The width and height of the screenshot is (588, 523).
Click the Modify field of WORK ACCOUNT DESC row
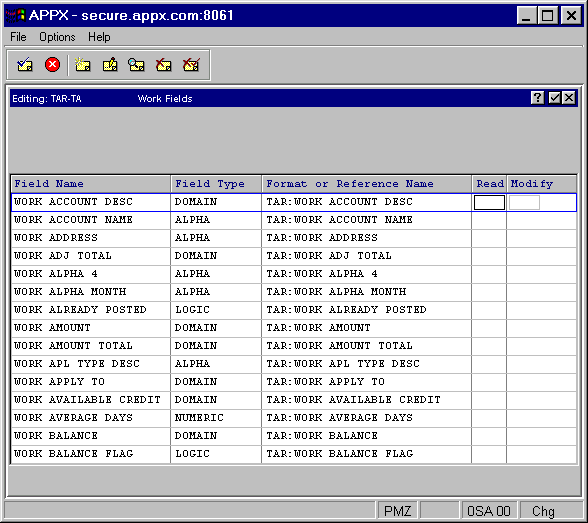pyautogui.click(x=524, y=202)
